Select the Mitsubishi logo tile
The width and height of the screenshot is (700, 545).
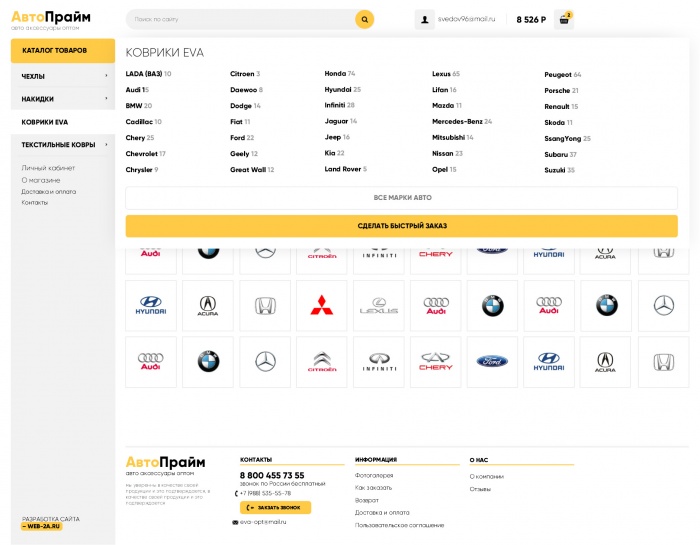[321, 305]
